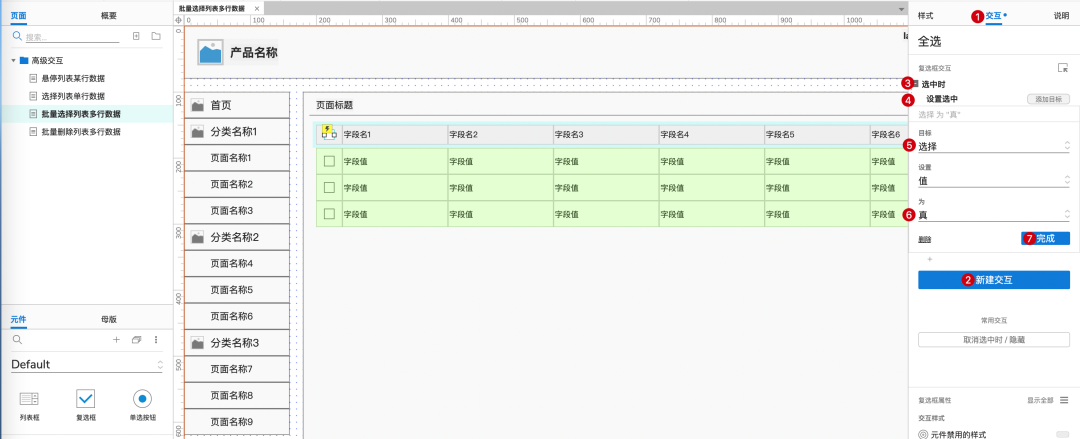Click the plus icon to add a widget library
Screen dimensions: 1080x439
(116, 340)
